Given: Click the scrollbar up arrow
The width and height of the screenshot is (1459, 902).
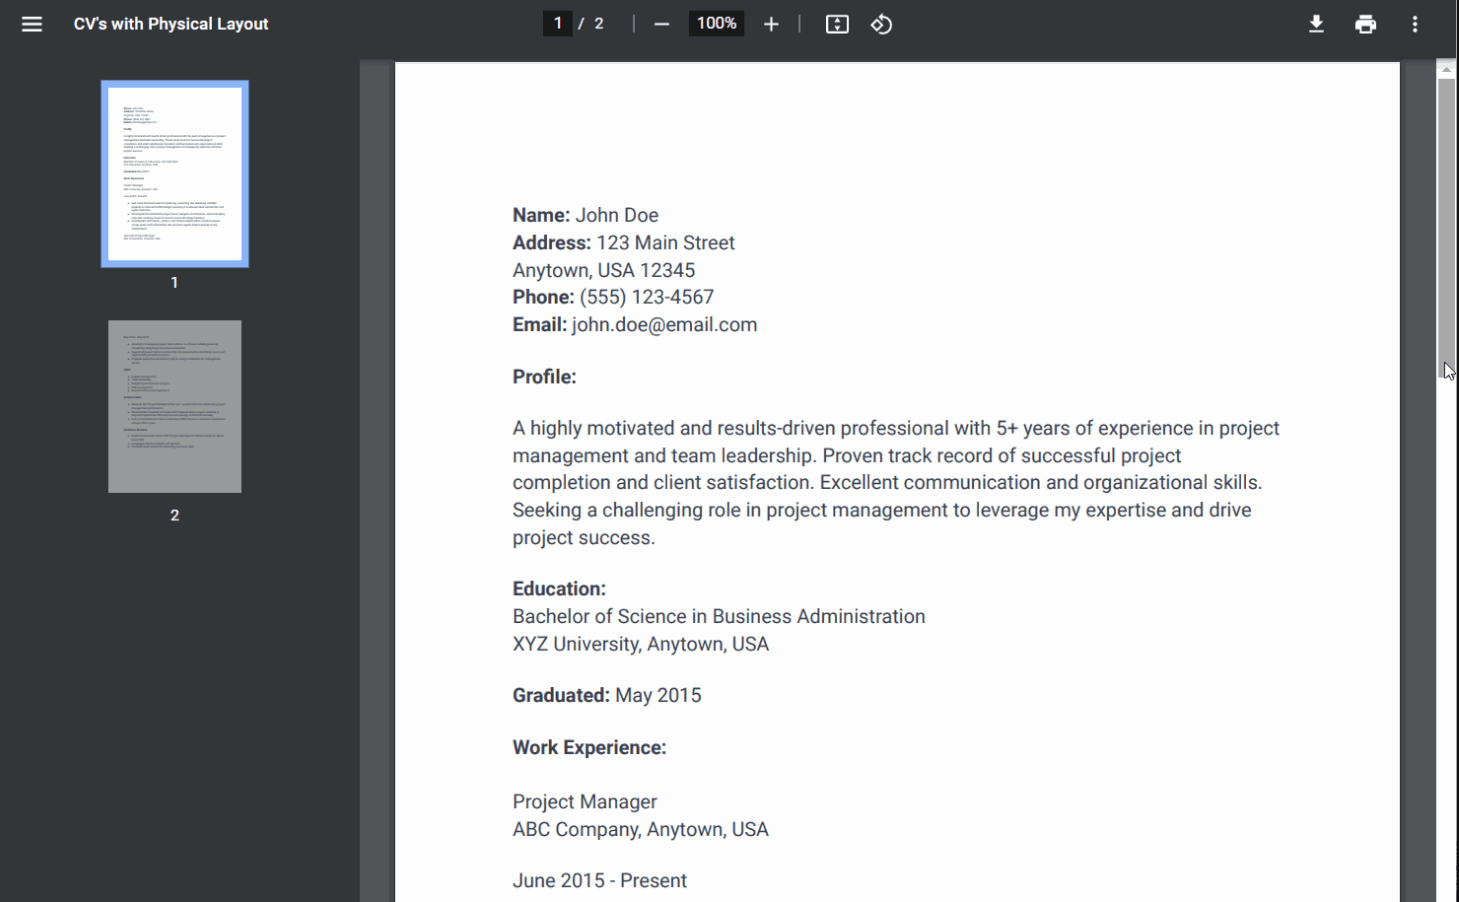Looking at the screenshot, I should click(x=1446, y=68).
